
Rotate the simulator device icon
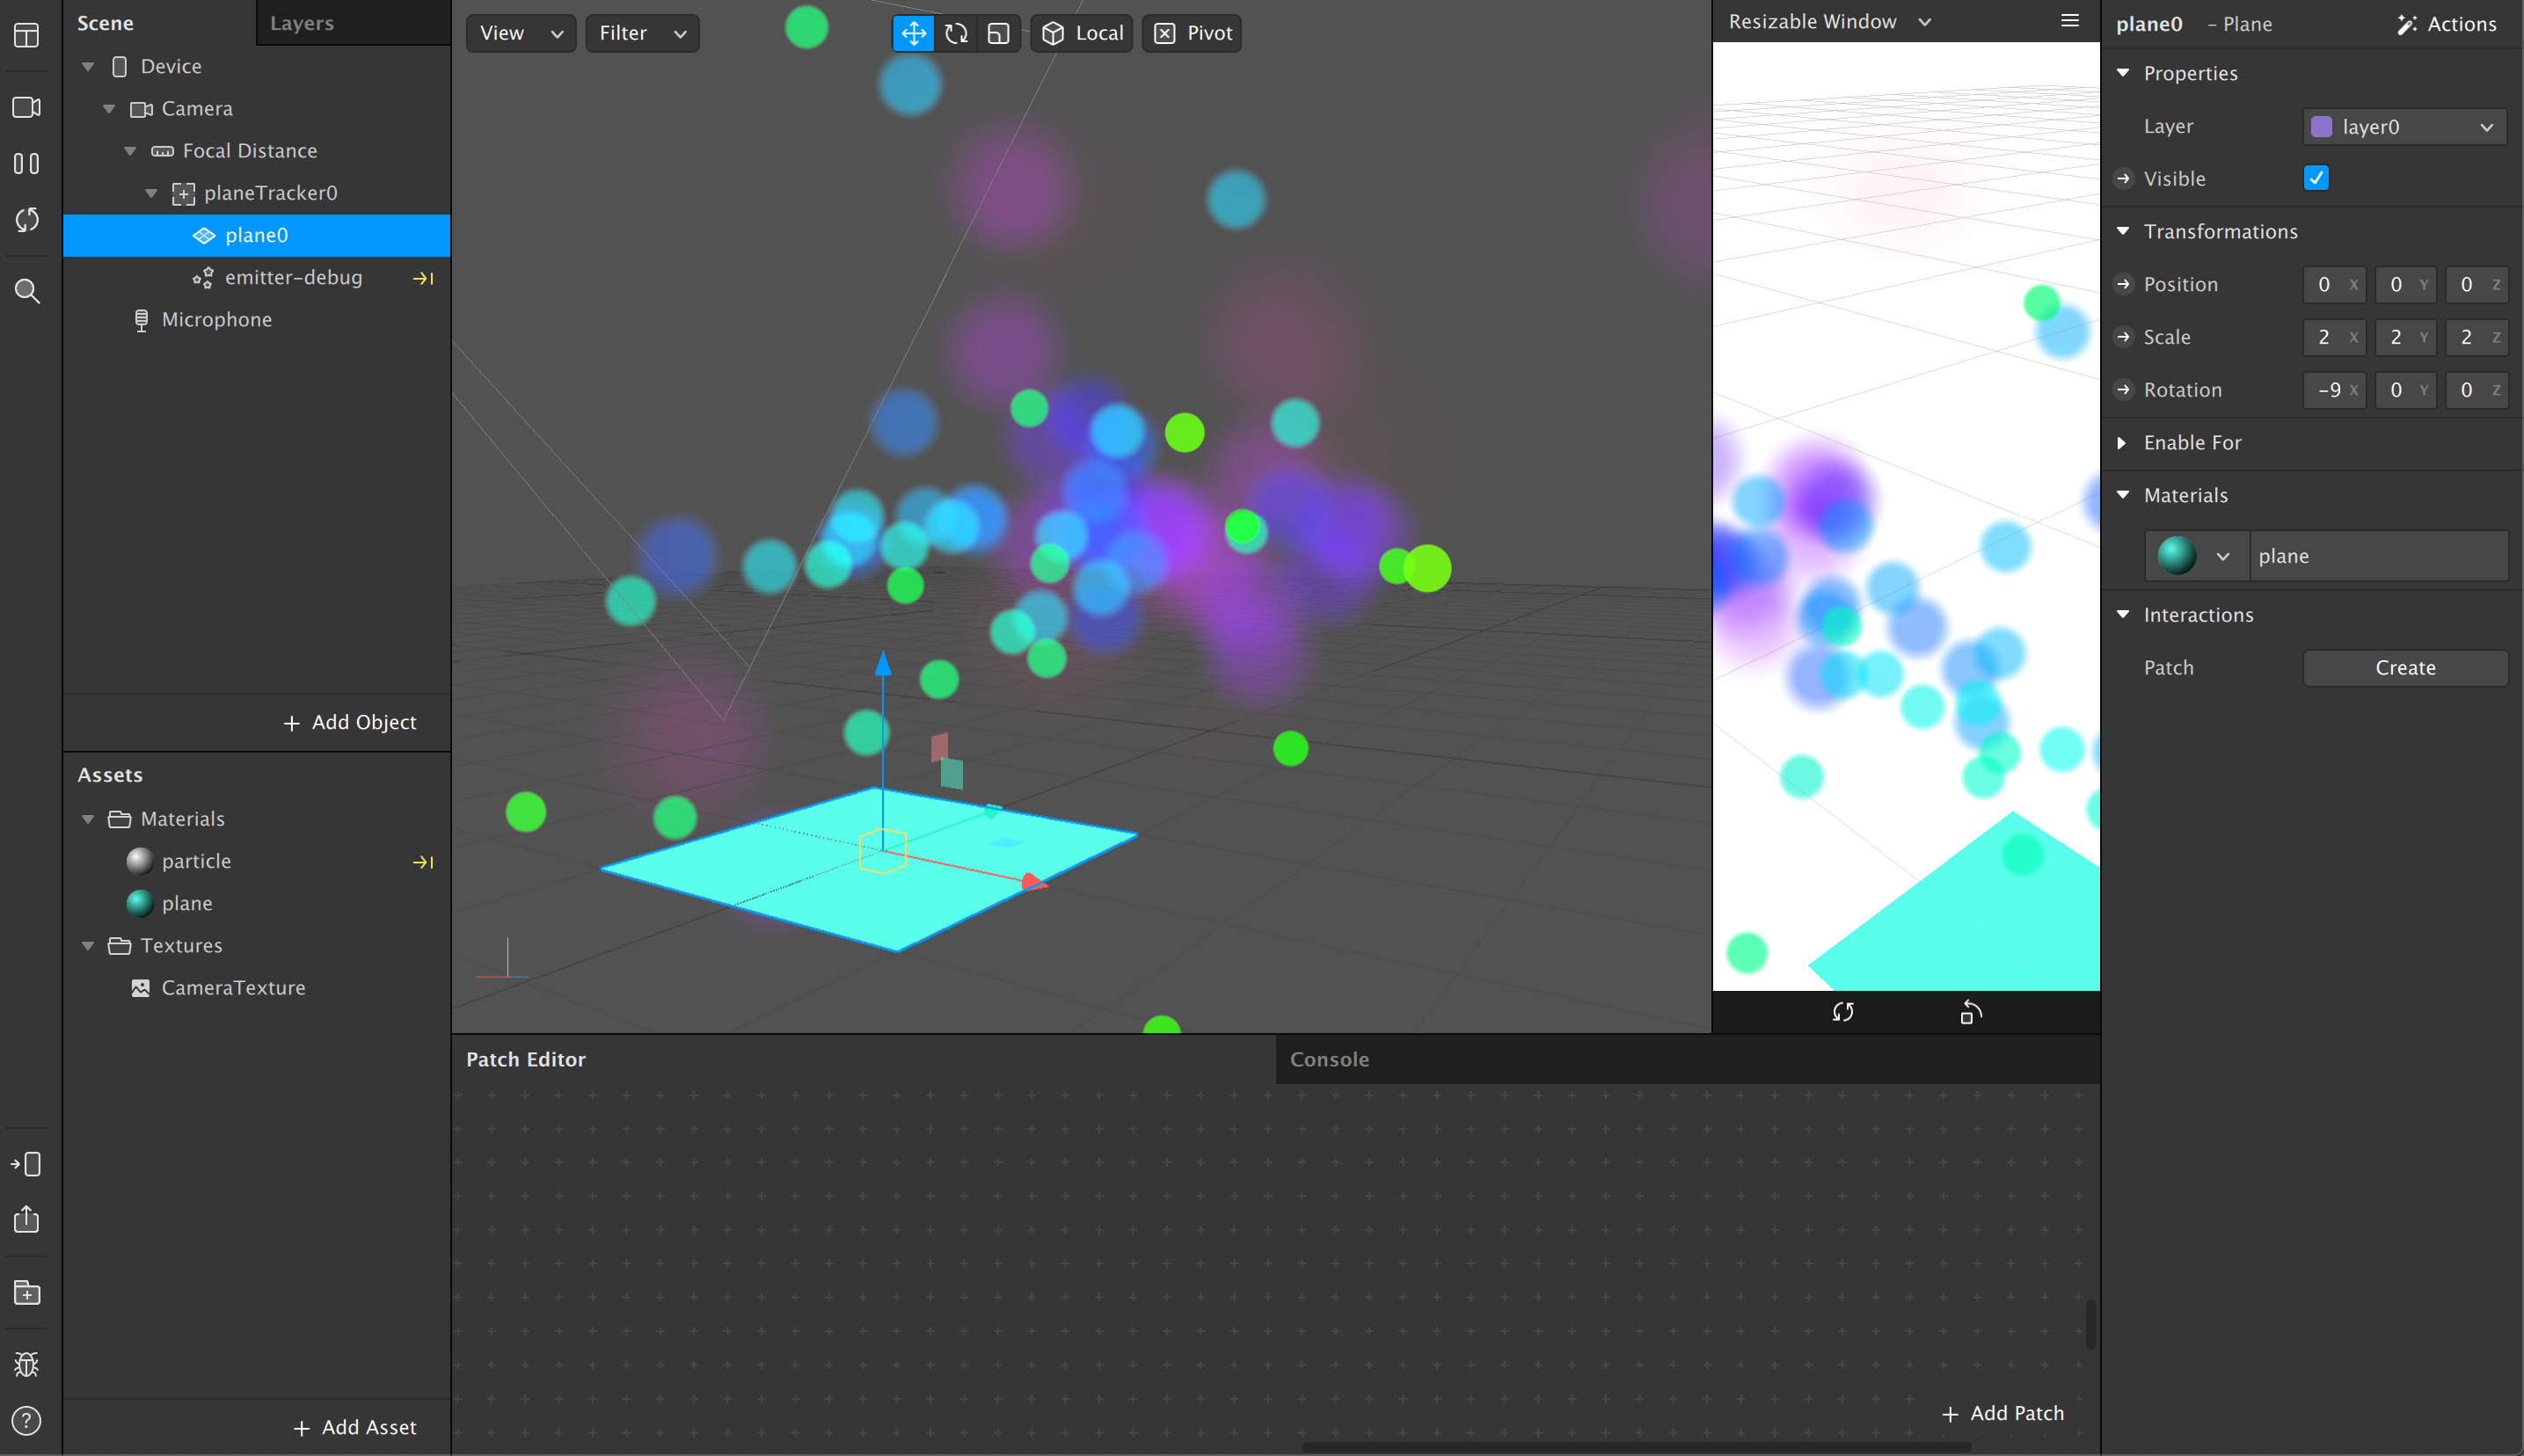tap(1970, 1012)
